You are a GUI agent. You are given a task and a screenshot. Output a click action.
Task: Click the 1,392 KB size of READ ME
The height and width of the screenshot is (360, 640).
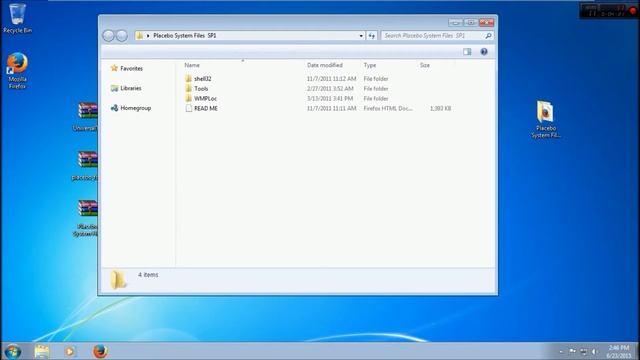440,109
